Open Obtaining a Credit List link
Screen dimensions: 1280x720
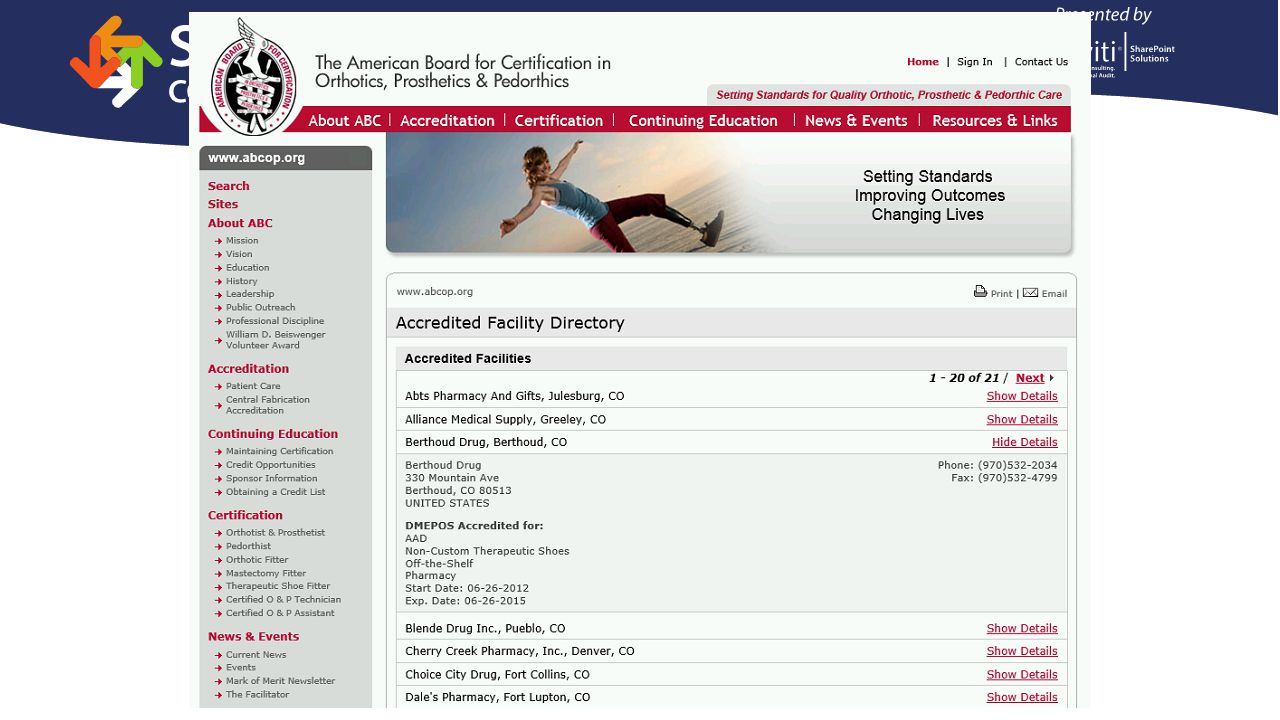(275, 492)
